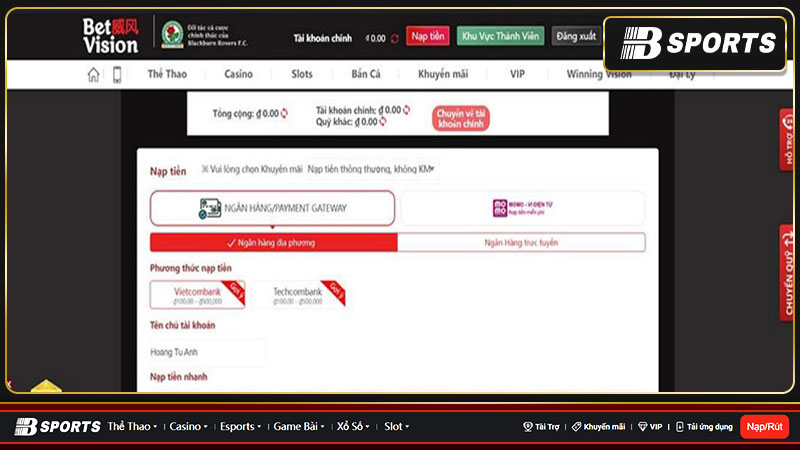Expand Esports dropdown in bottom bar

point(240,427)
